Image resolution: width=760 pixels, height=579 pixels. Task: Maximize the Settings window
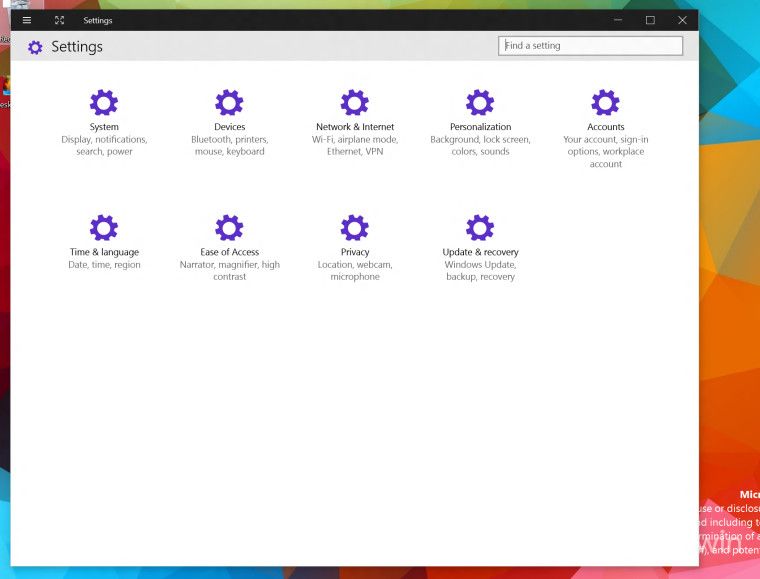pos(650,20)
